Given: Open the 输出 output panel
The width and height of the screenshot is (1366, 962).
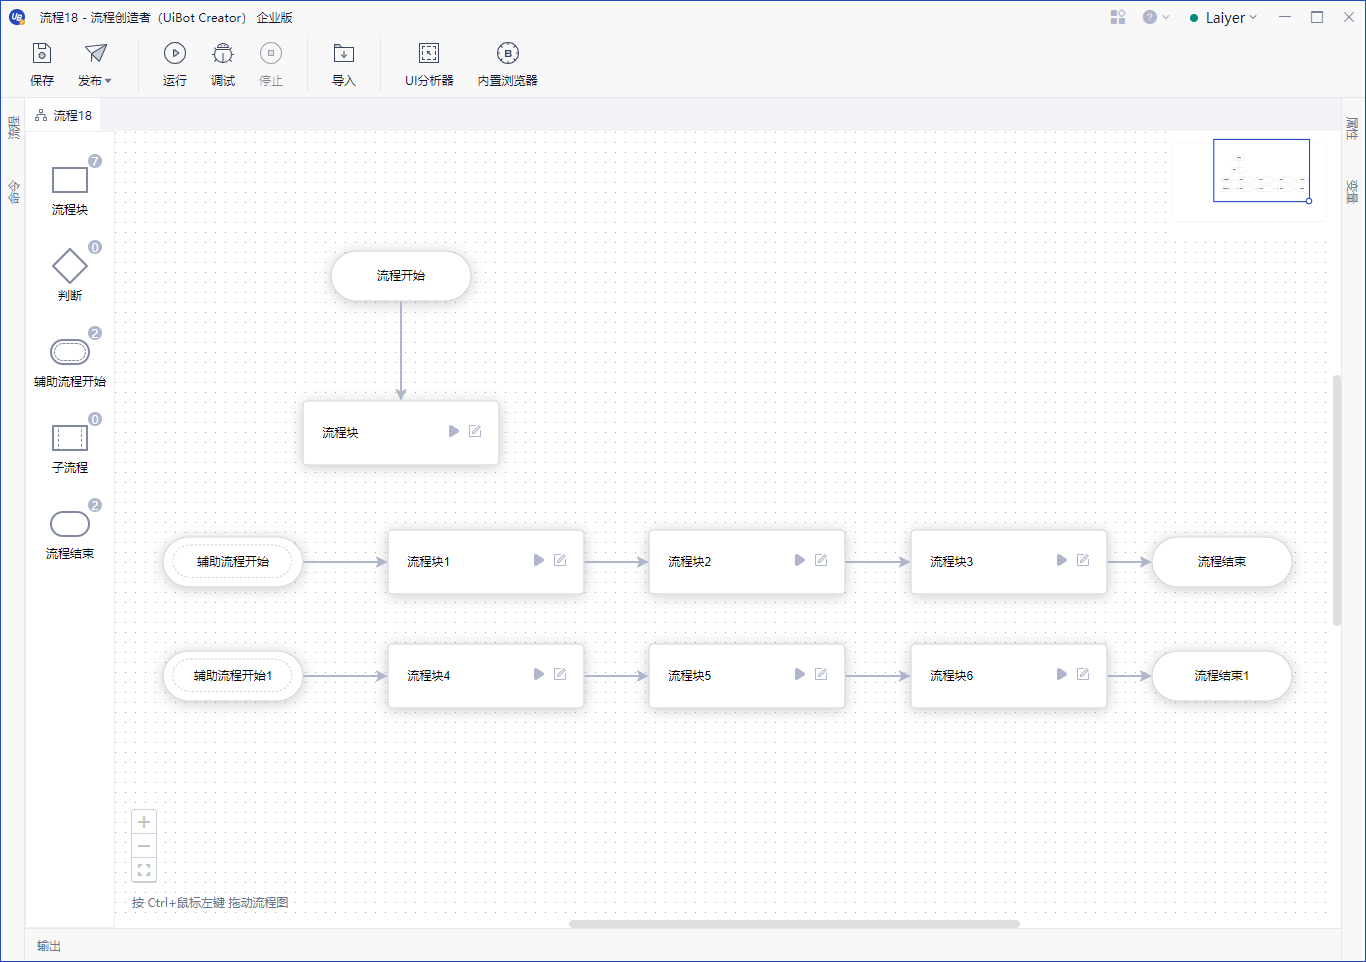Looking at the screenshot, I should [49, 946].
